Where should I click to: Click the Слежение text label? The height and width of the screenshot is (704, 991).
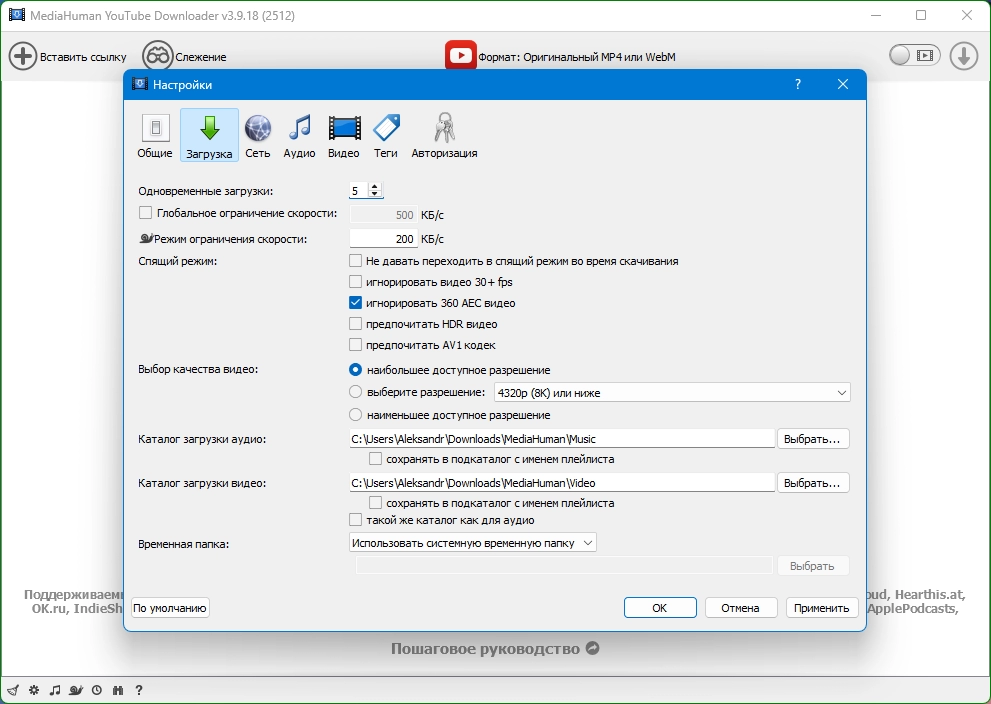[x=200, y=57]
